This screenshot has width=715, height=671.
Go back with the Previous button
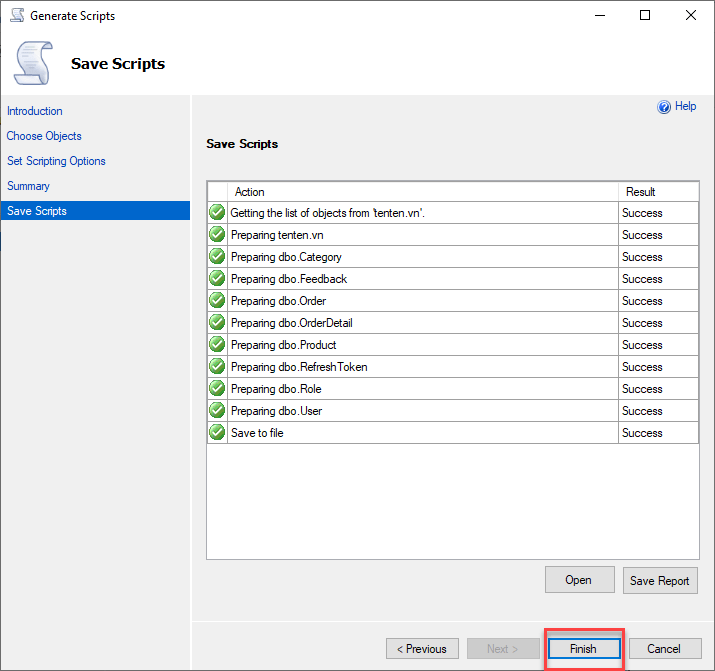(x=422, y=649)
